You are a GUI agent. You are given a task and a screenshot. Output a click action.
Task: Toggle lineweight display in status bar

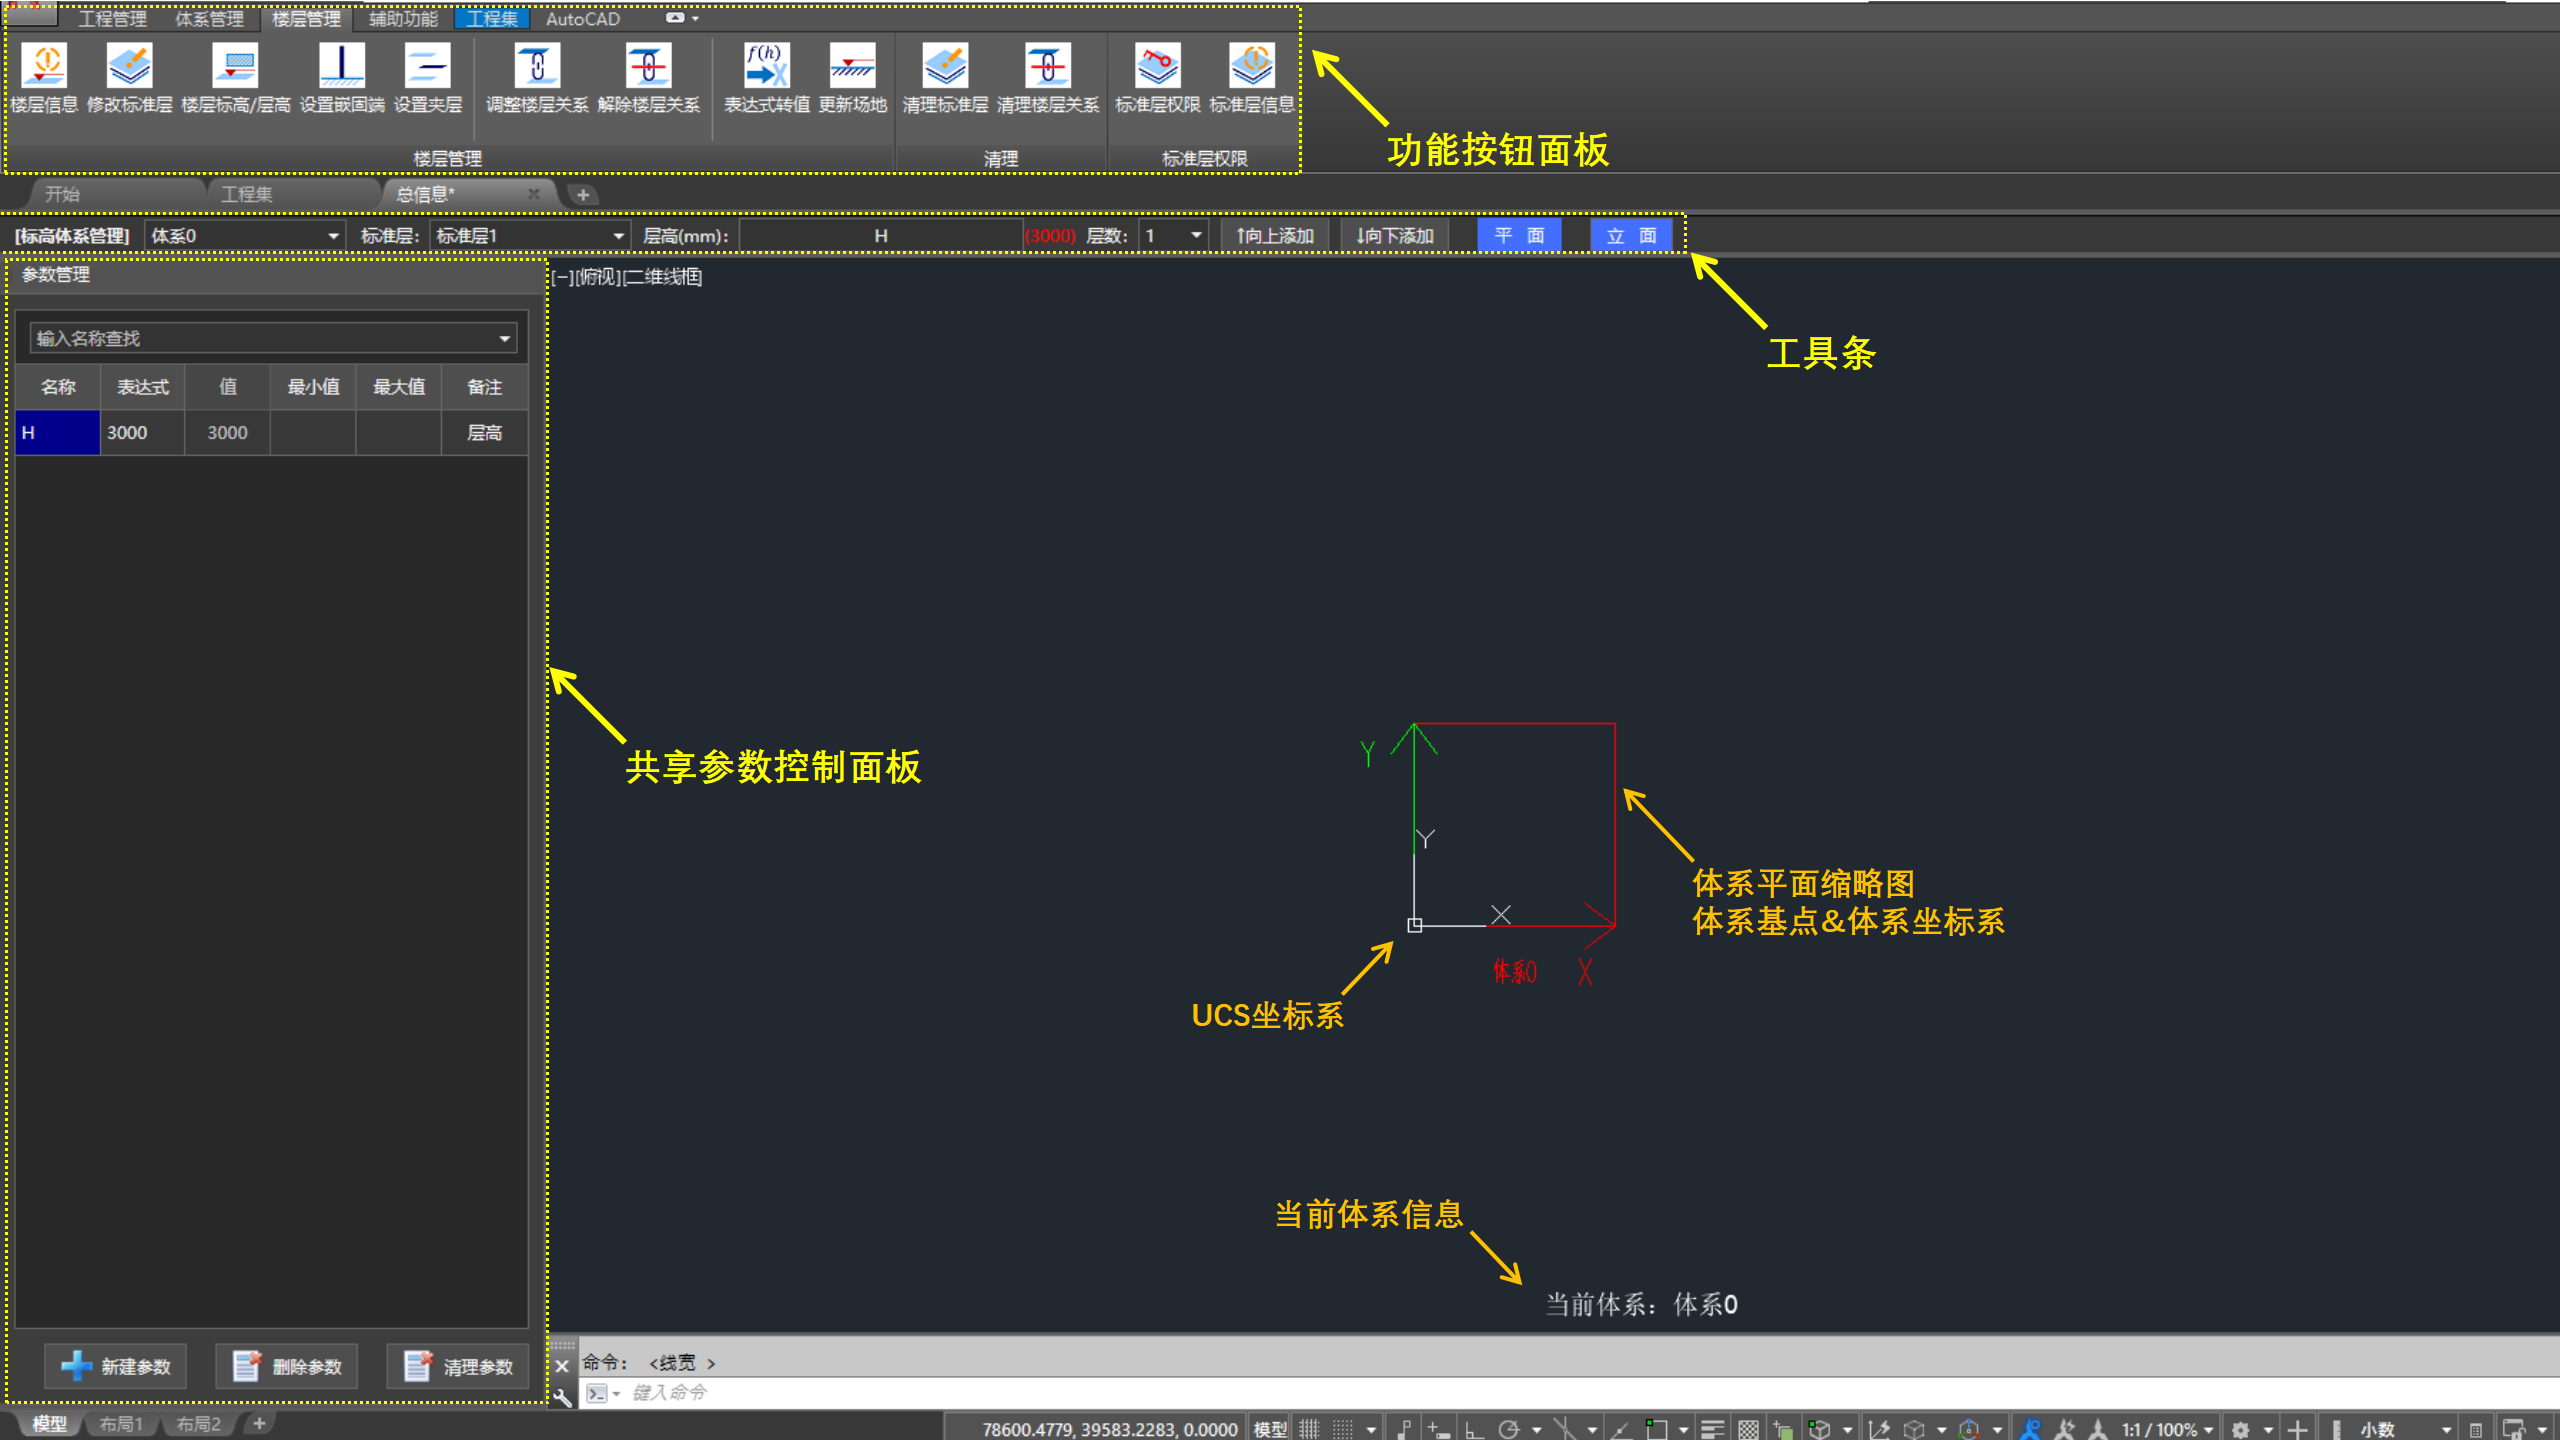[x=1712, y=1429]
